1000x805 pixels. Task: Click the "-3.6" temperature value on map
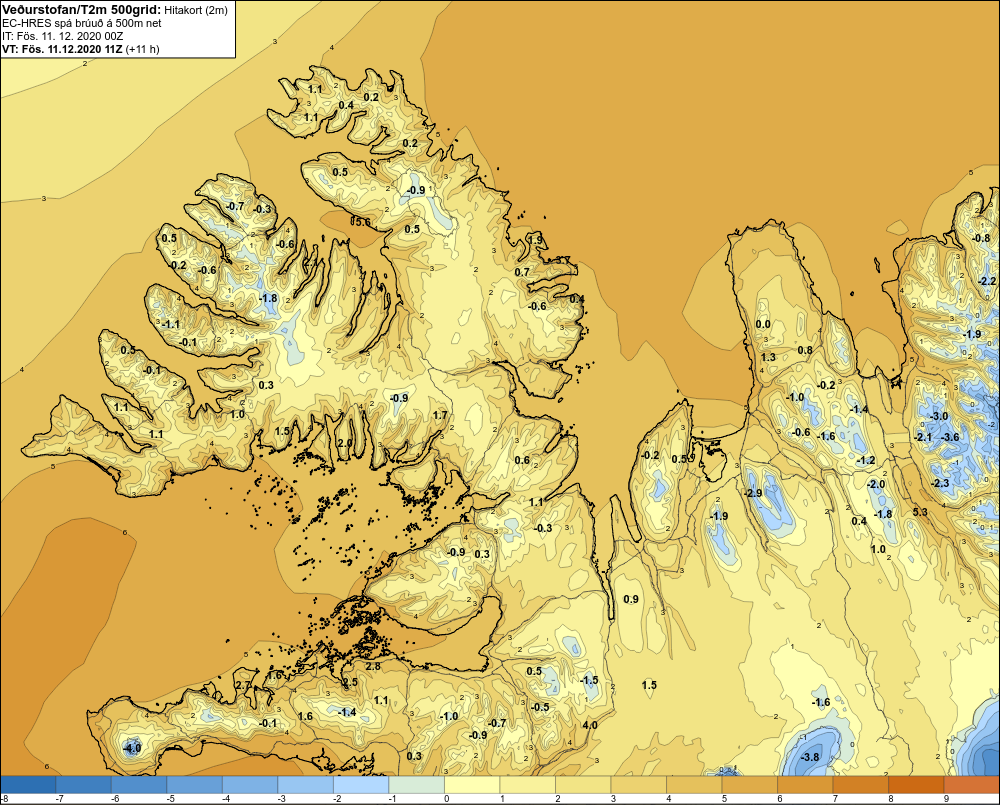point(950,437)
